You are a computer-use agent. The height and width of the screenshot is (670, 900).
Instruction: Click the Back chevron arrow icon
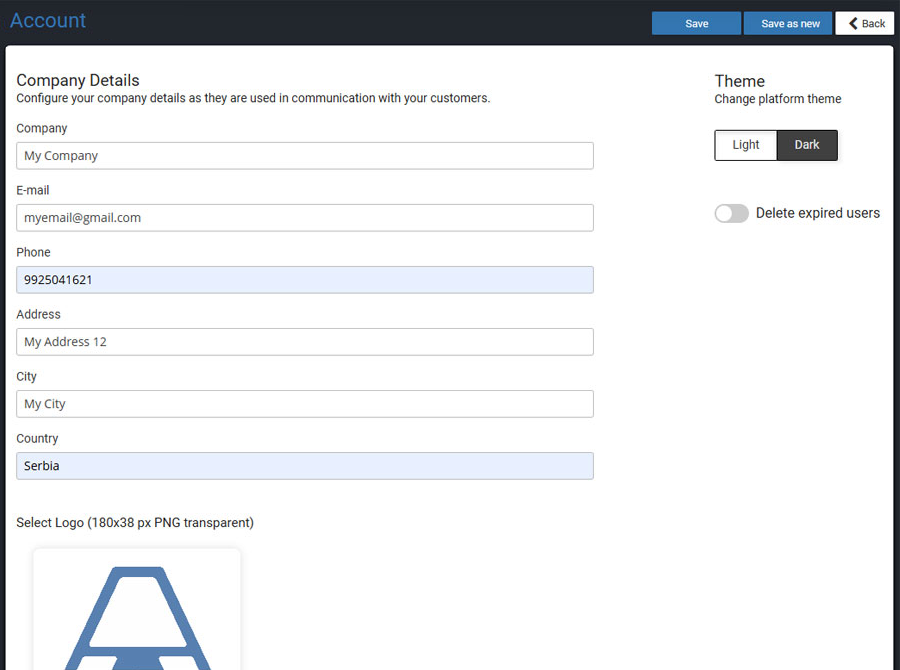(x=853, y=24)
